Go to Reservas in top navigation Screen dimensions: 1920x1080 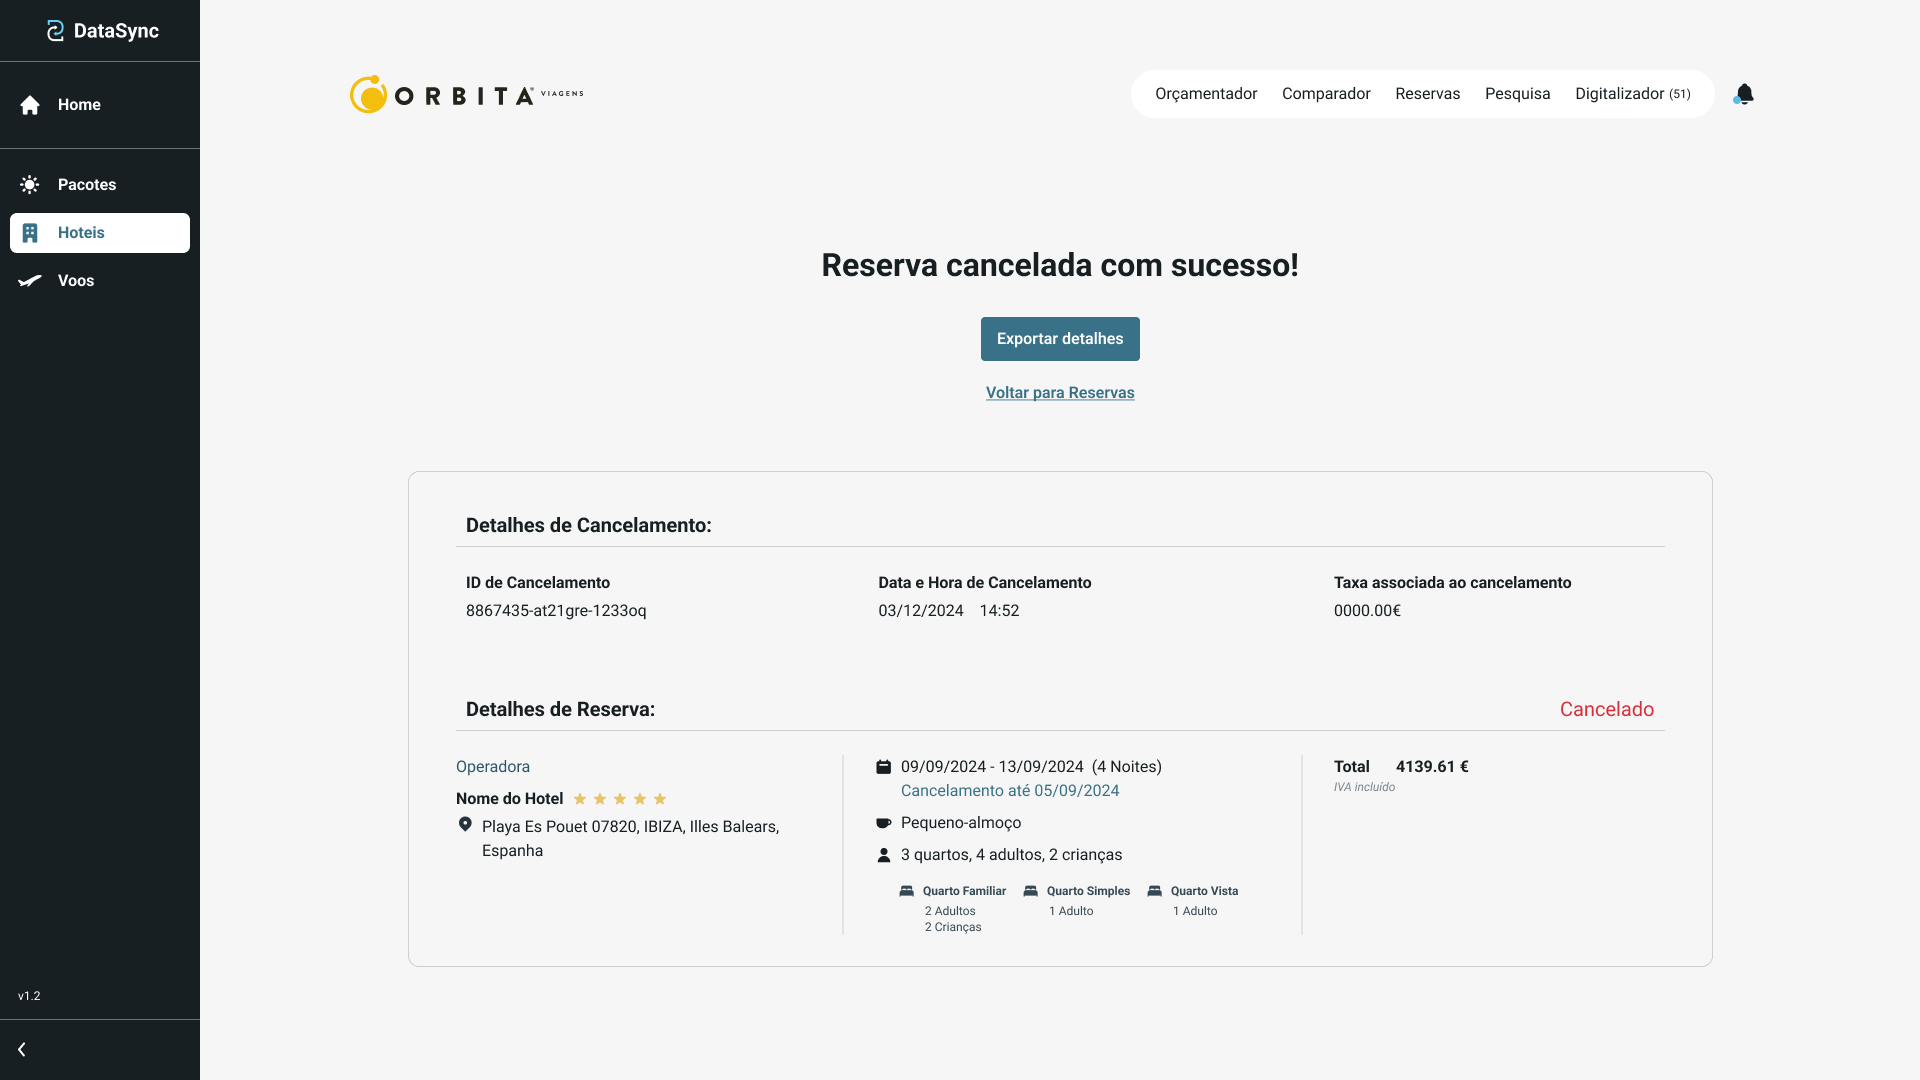click(1427, 94)
